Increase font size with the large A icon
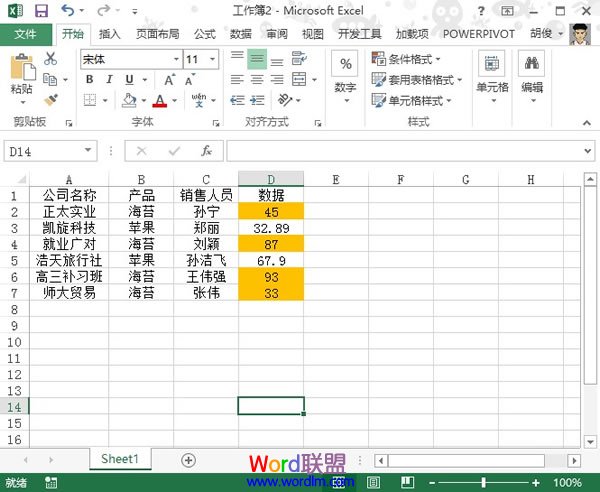The image size is (600, 492). [x=169, y=80]
